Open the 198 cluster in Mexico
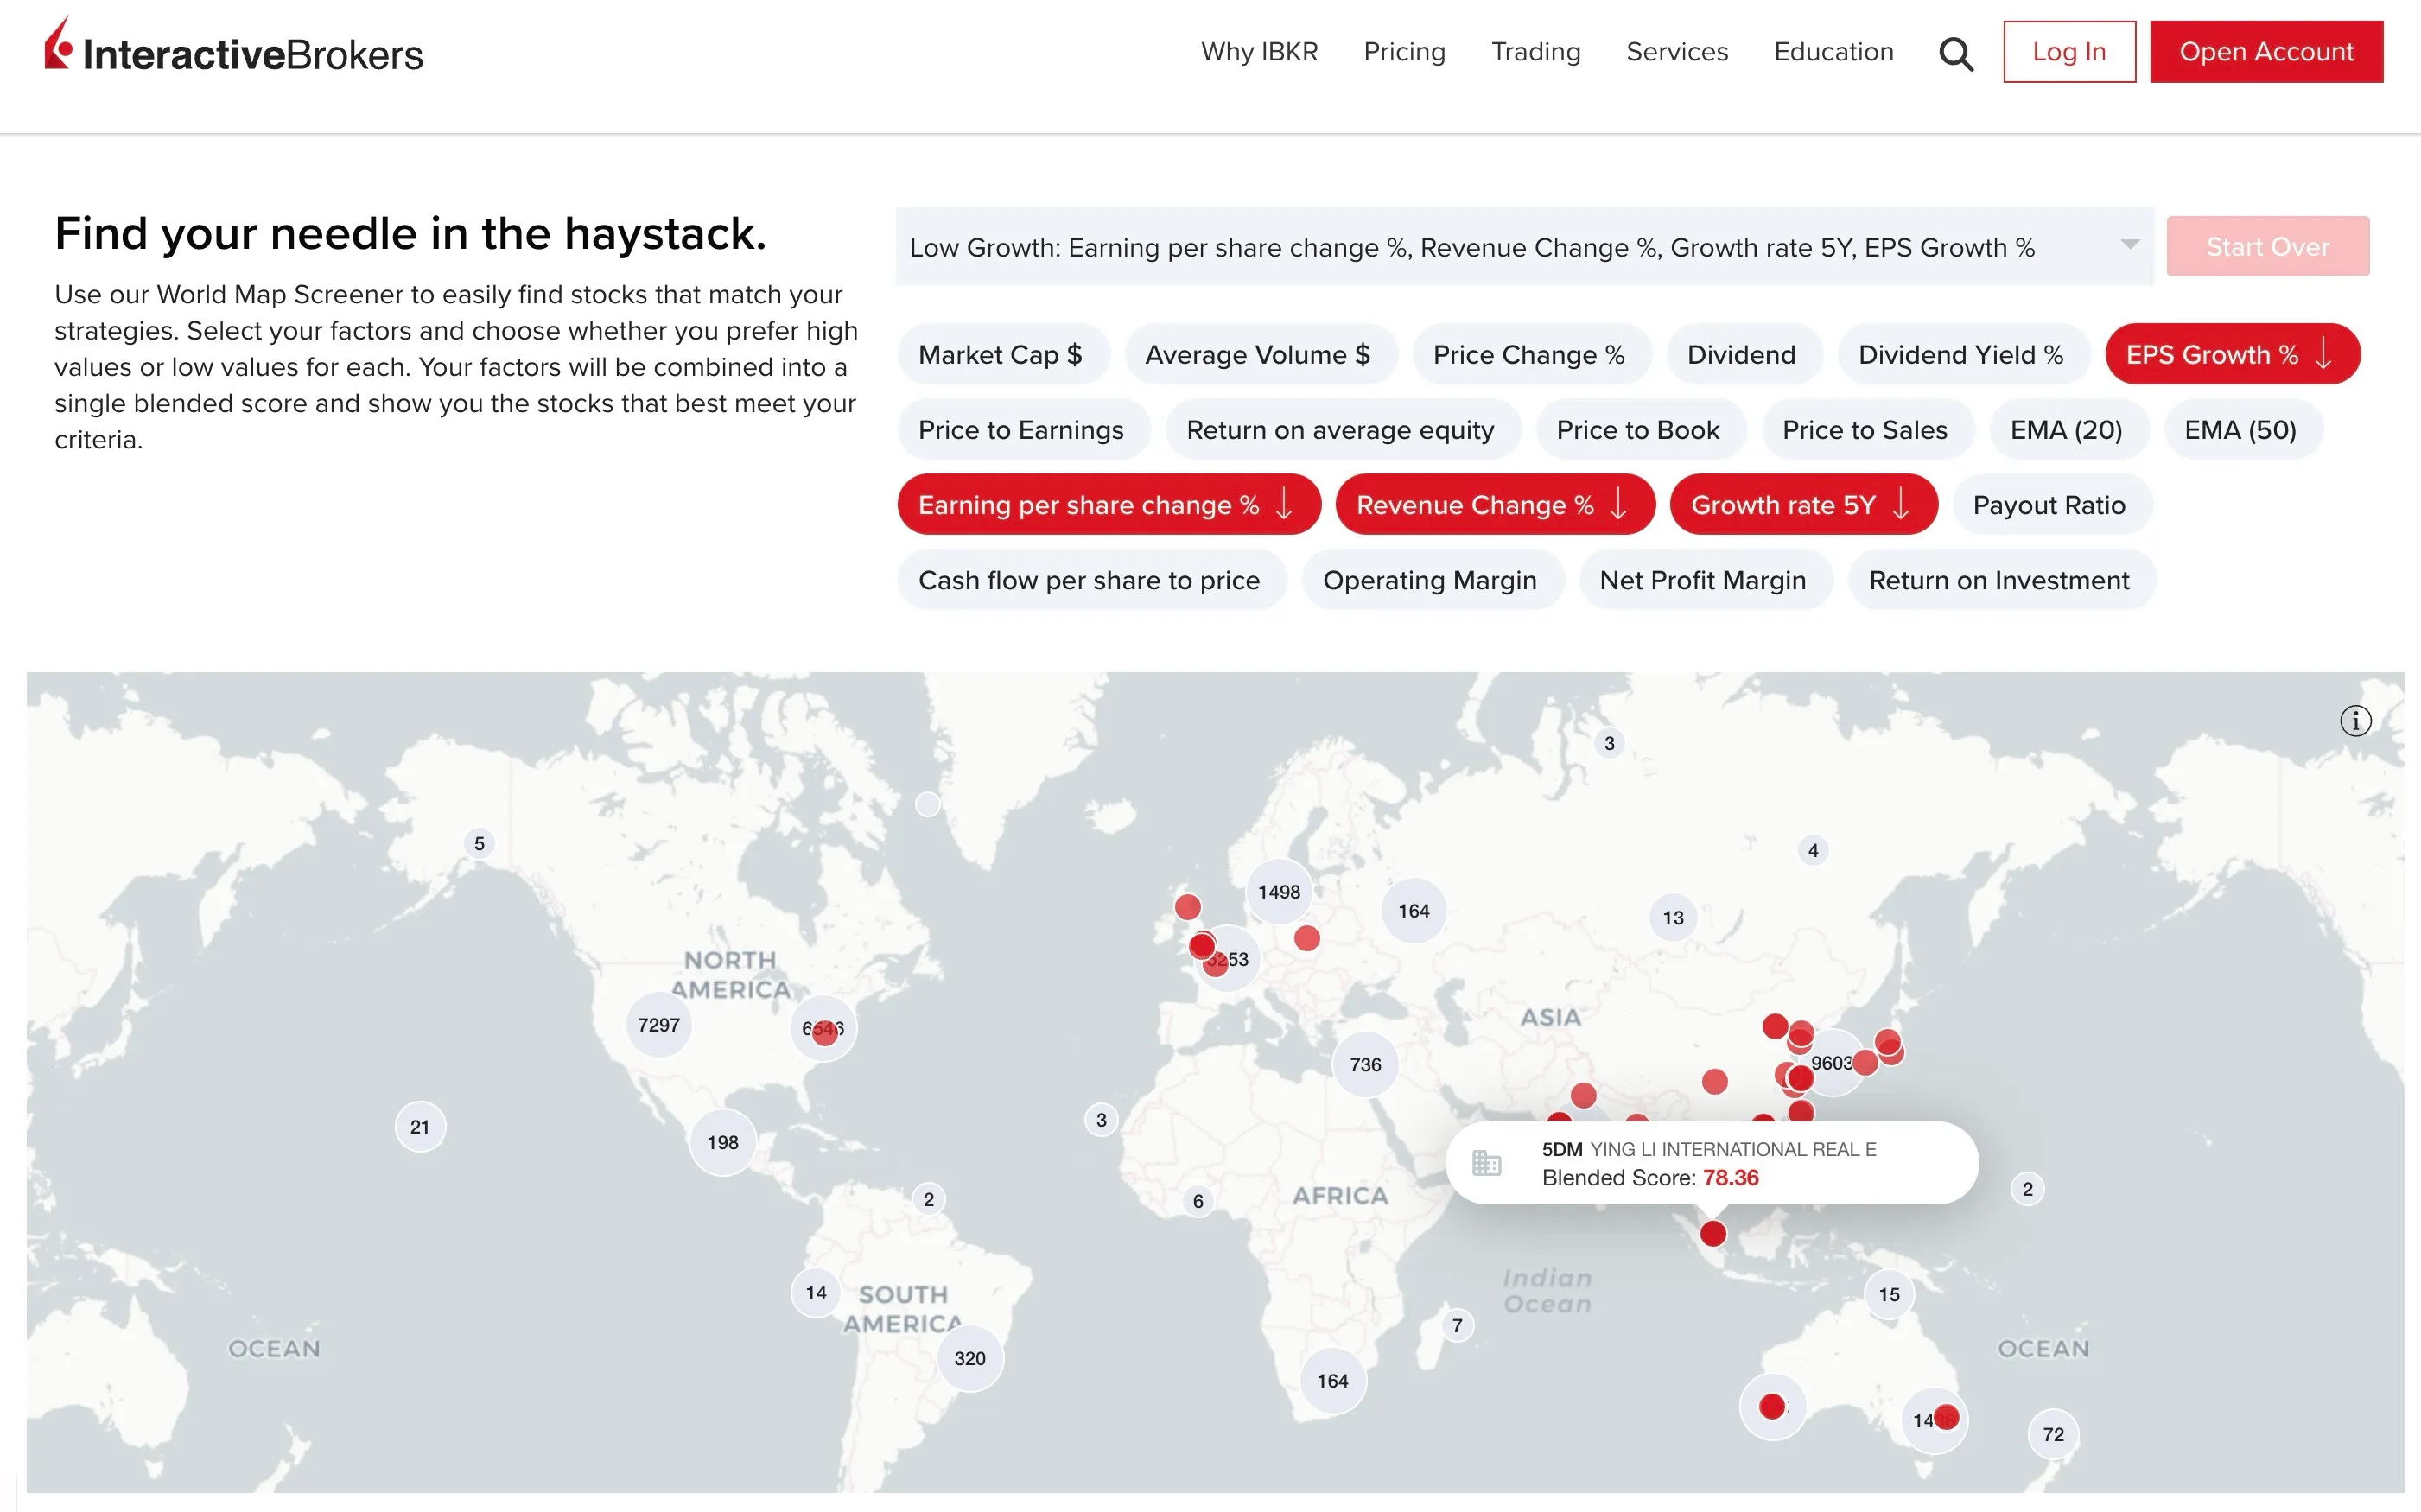2421x1512 pixels. coord(722,1142)
